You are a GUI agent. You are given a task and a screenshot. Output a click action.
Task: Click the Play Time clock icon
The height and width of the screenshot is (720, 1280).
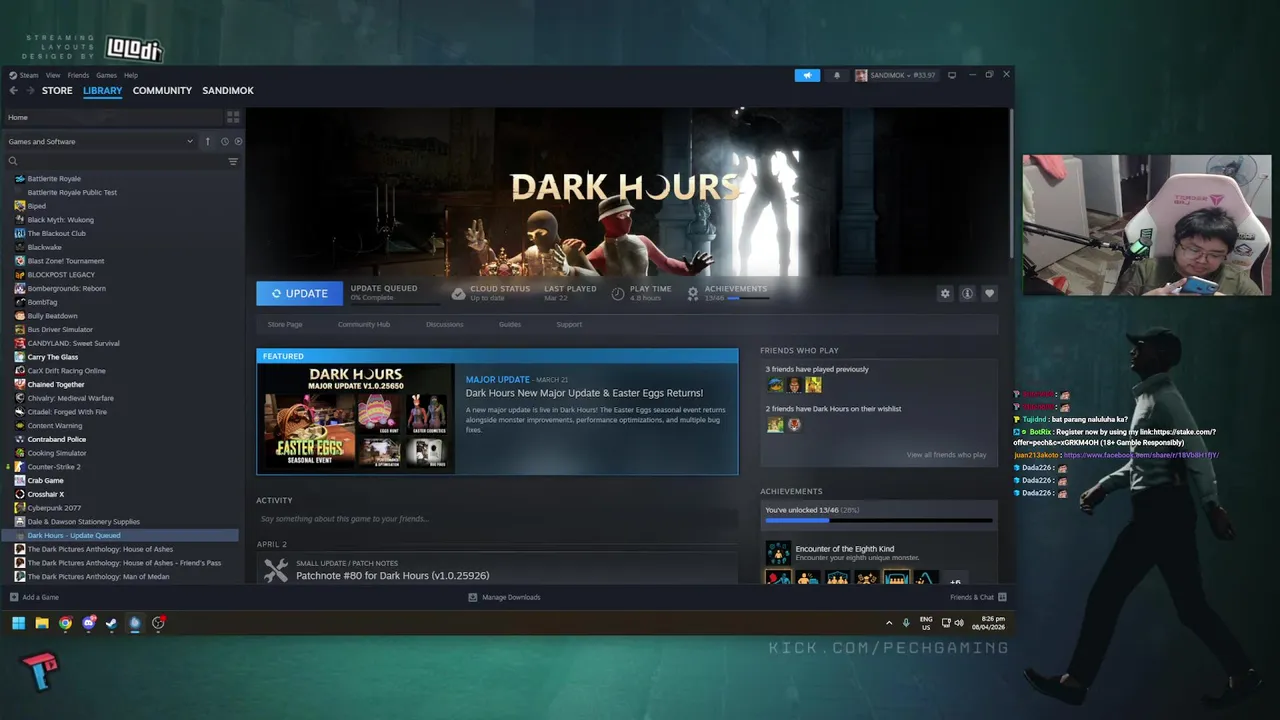tap(618, 293)
